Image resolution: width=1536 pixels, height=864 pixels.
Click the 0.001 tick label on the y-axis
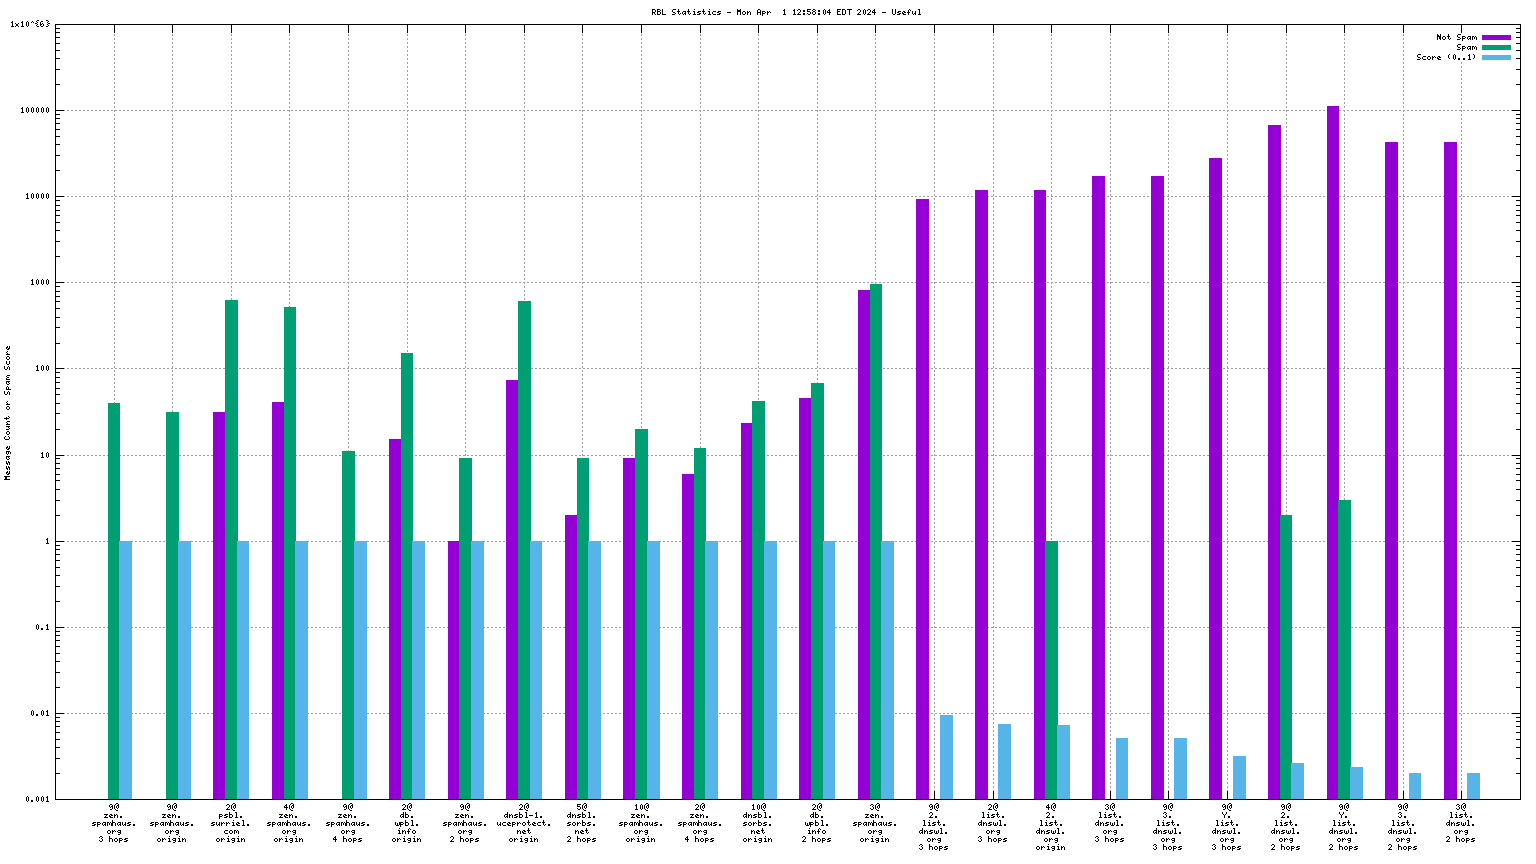click(38, 800)
